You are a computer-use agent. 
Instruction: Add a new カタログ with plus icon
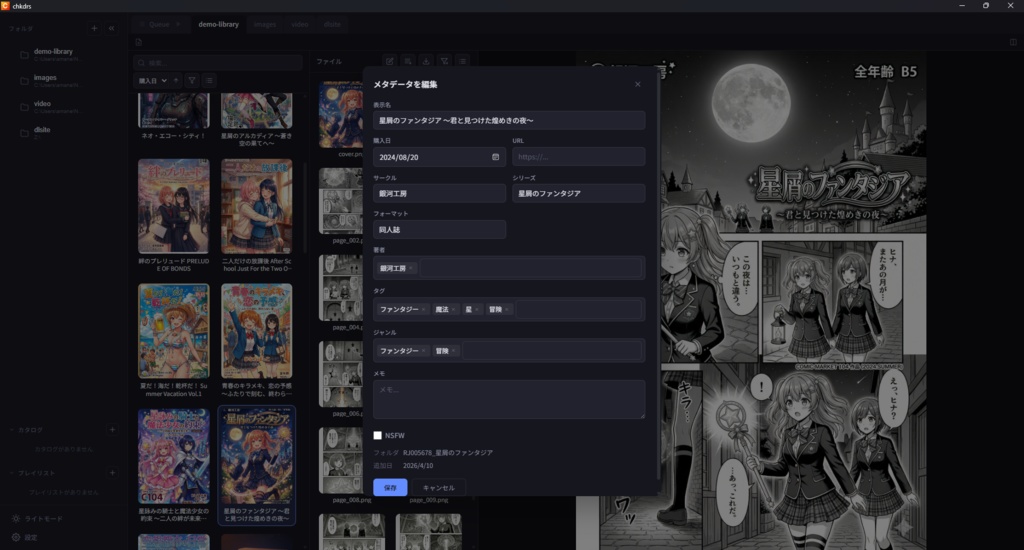112,430
